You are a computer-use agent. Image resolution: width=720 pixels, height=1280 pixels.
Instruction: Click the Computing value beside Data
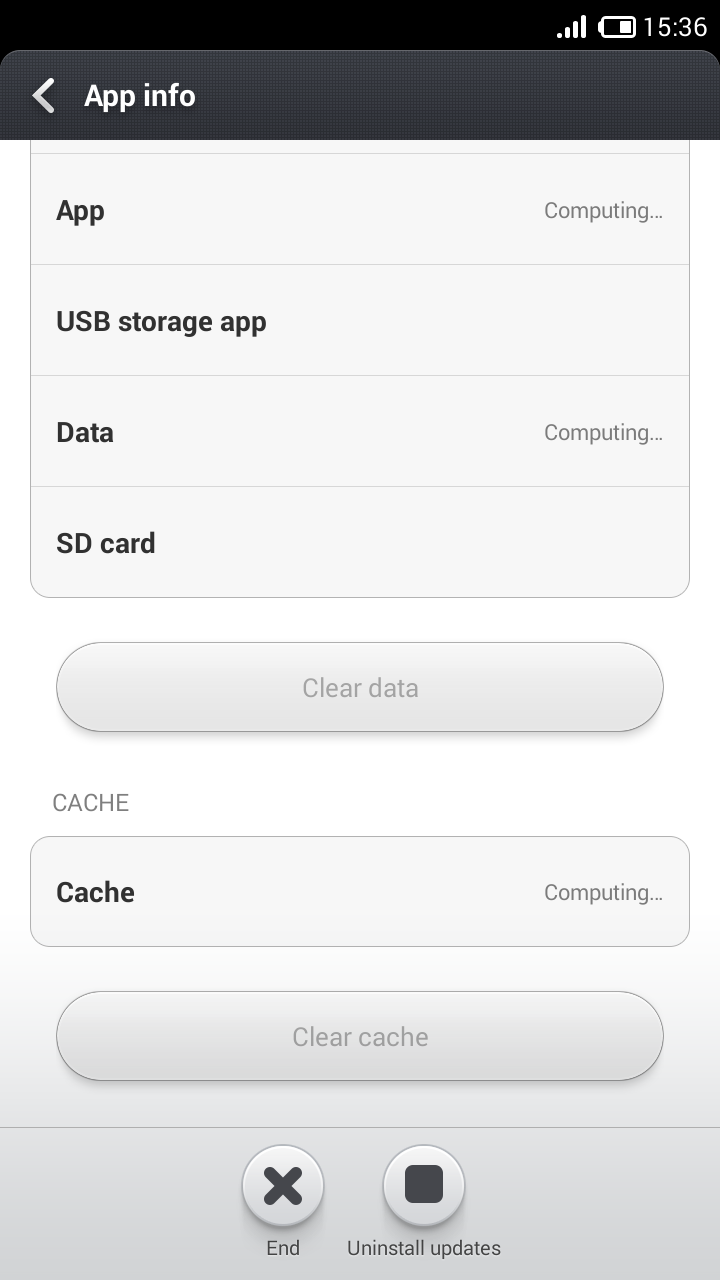(603, 433)
